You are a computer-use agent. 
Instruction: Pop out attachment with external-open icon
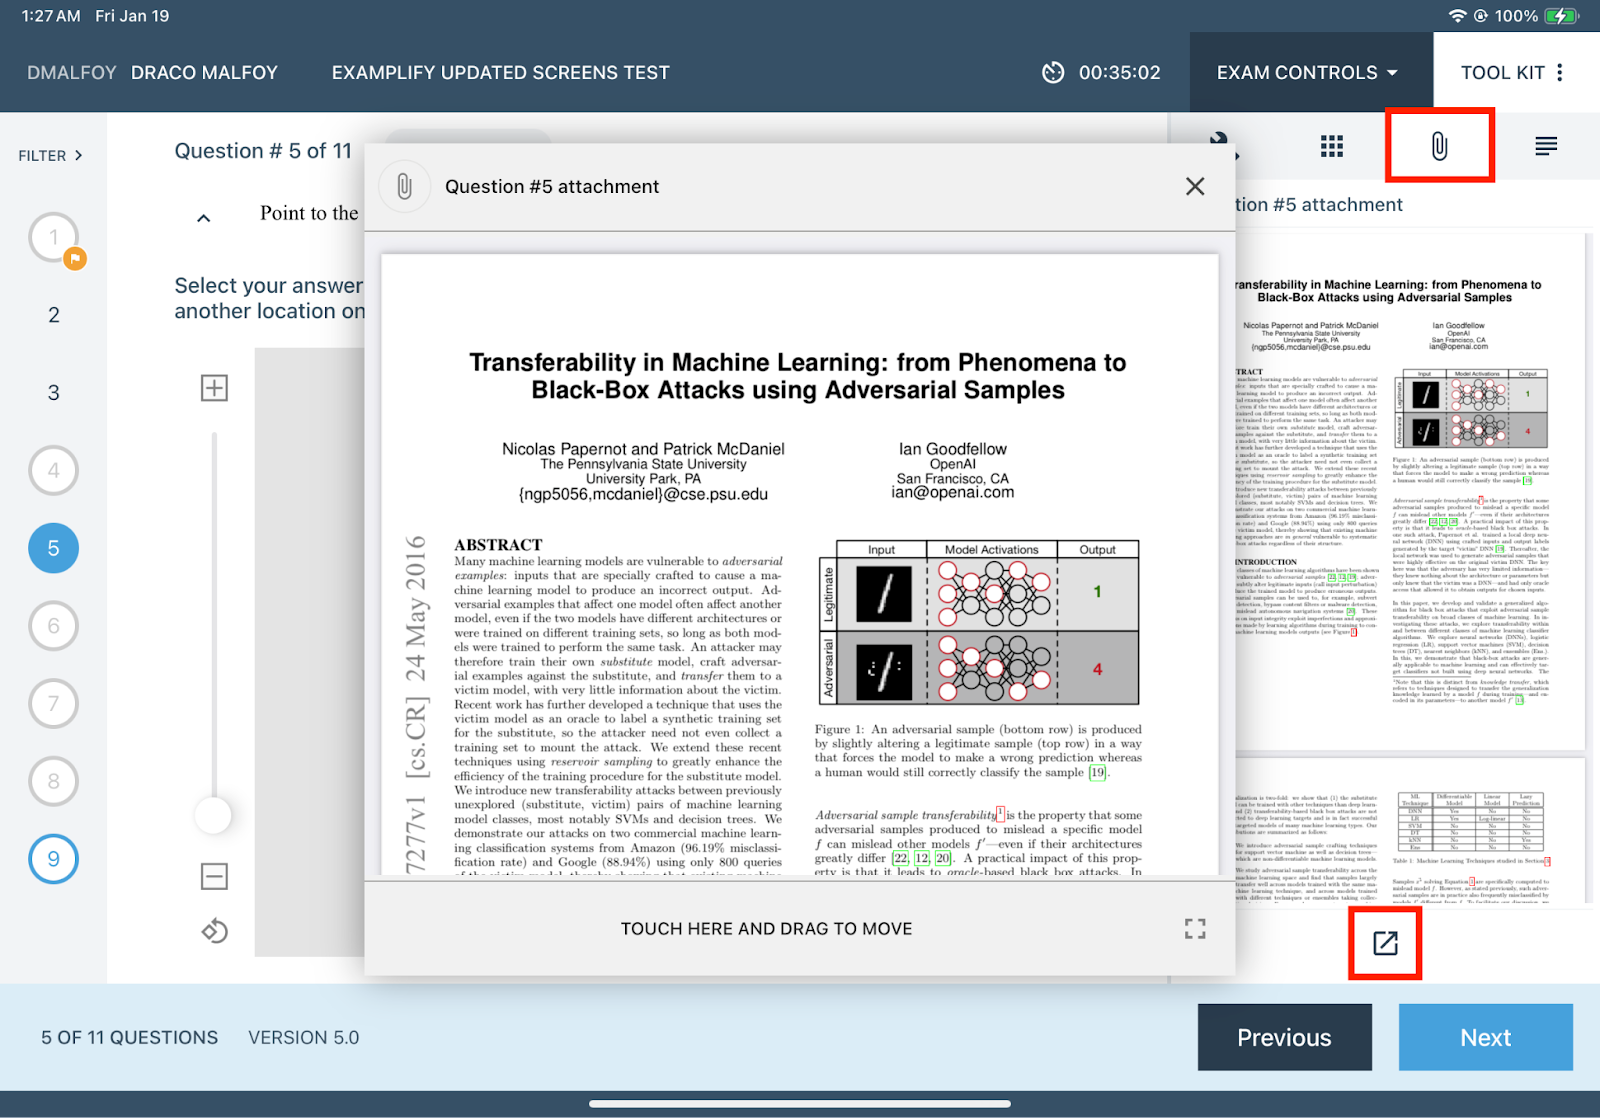1385,943
